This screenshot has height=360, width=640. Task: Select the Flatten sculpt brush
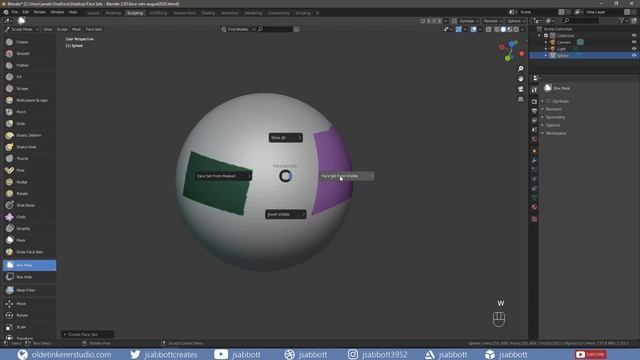tap(29, 65)
